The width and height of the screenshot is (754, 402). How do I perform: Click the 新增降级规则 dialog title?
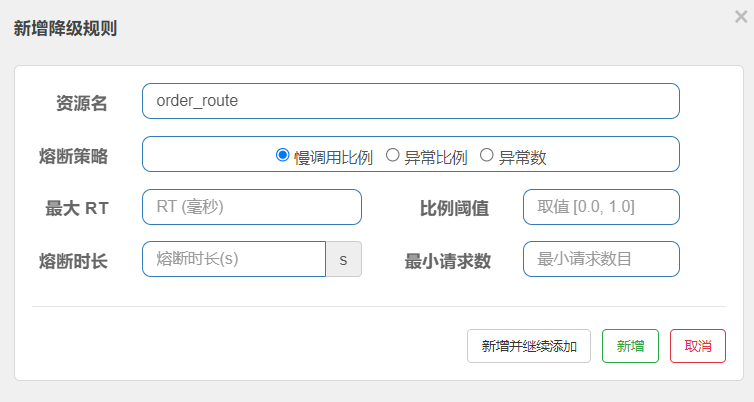tap(65, 29)
